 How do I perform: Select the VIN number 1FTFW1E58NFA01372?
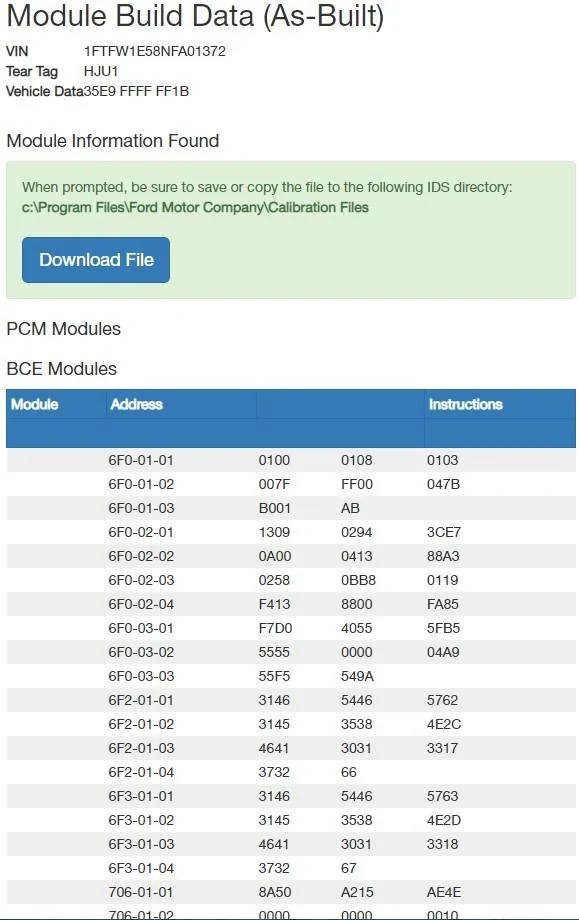154,51
